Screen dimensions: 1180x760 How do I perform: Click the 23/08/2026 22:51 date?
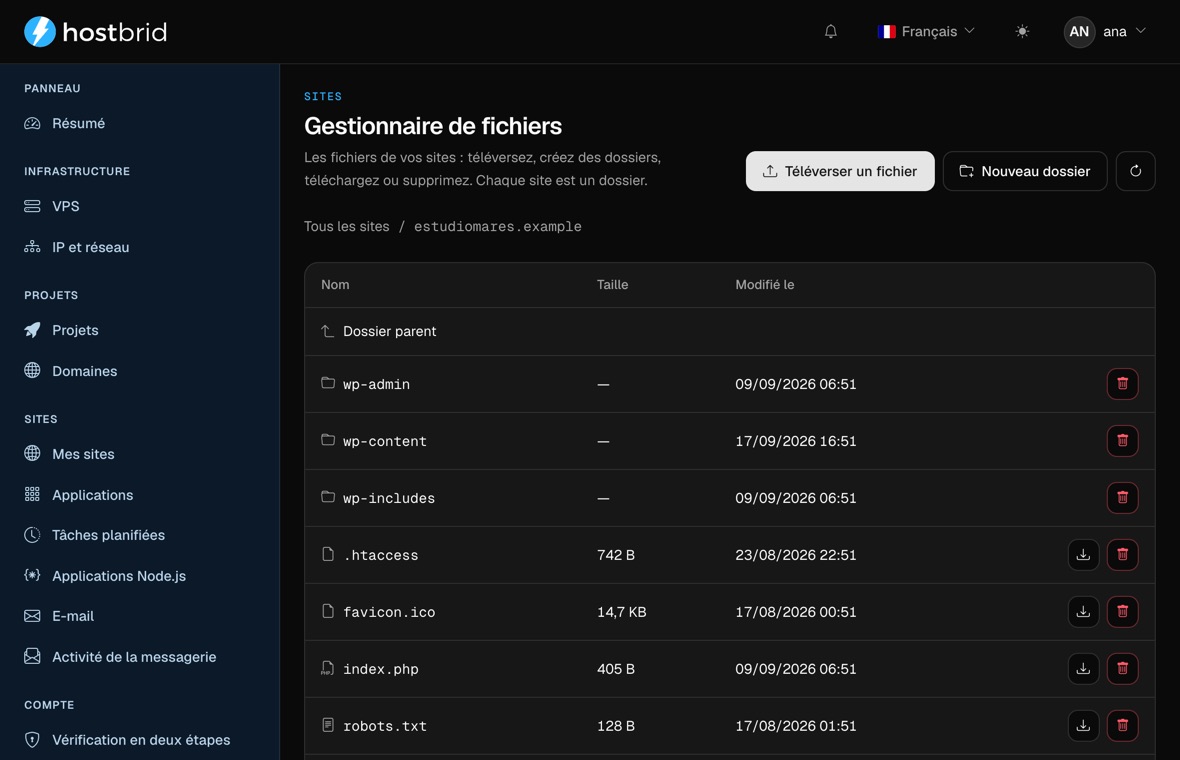(795, 555)
